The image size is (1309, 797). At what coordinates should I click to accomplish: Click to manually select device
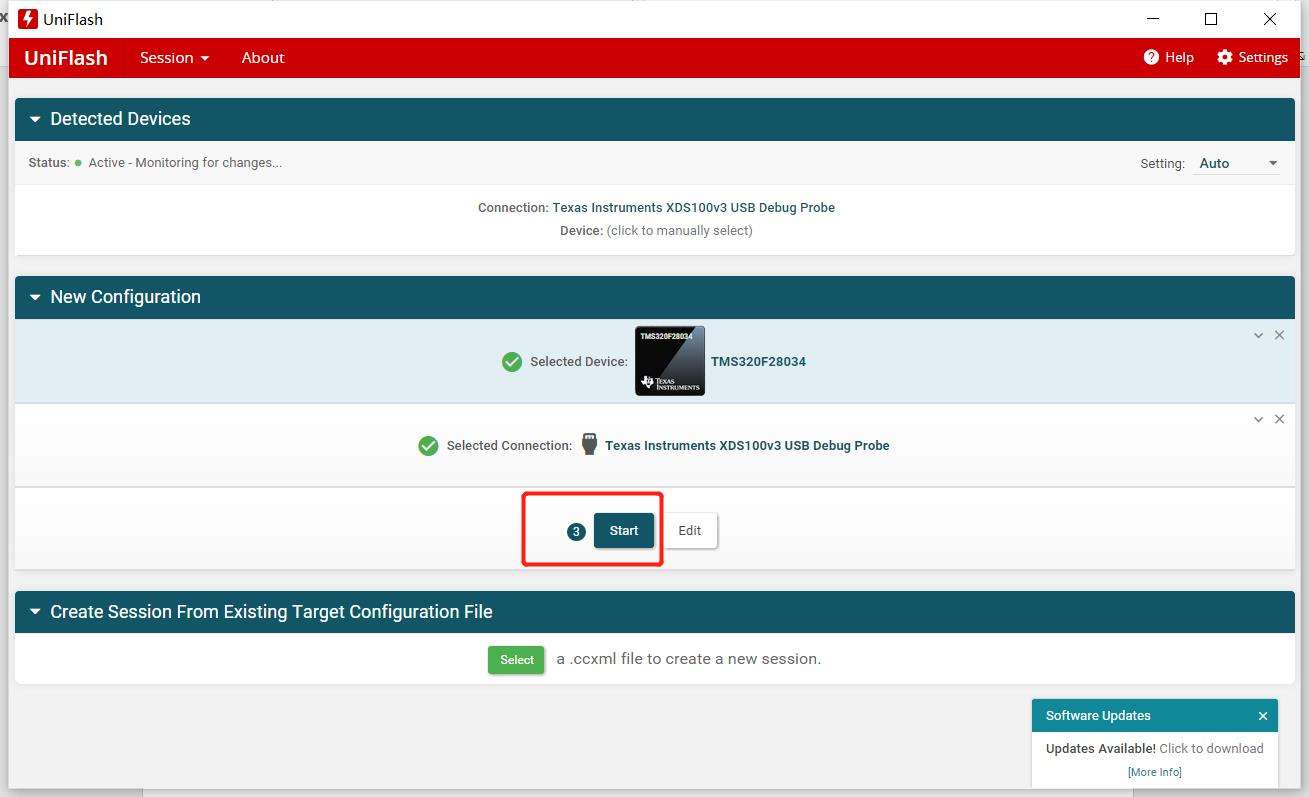click(x=679, y=230)
